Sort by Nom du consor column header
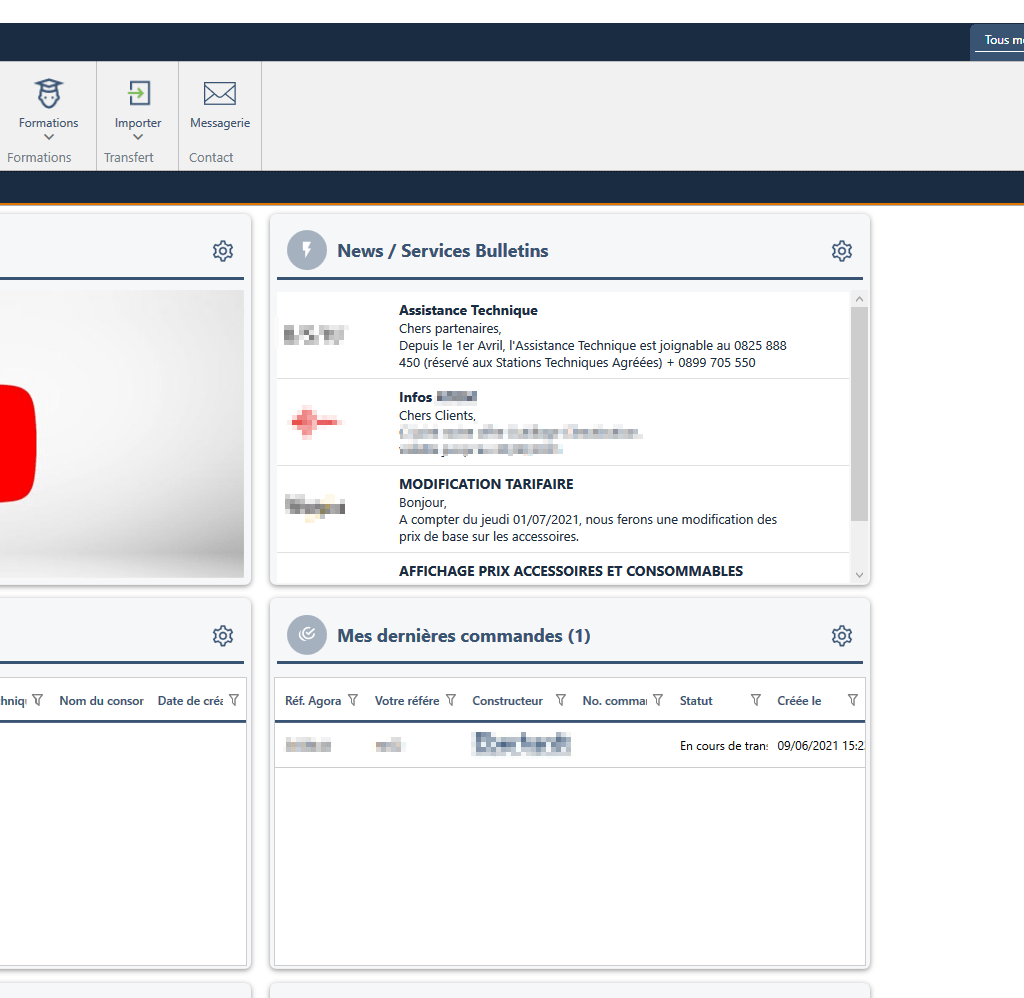This screenshot has width=1024, height=998. click(101, 701)
